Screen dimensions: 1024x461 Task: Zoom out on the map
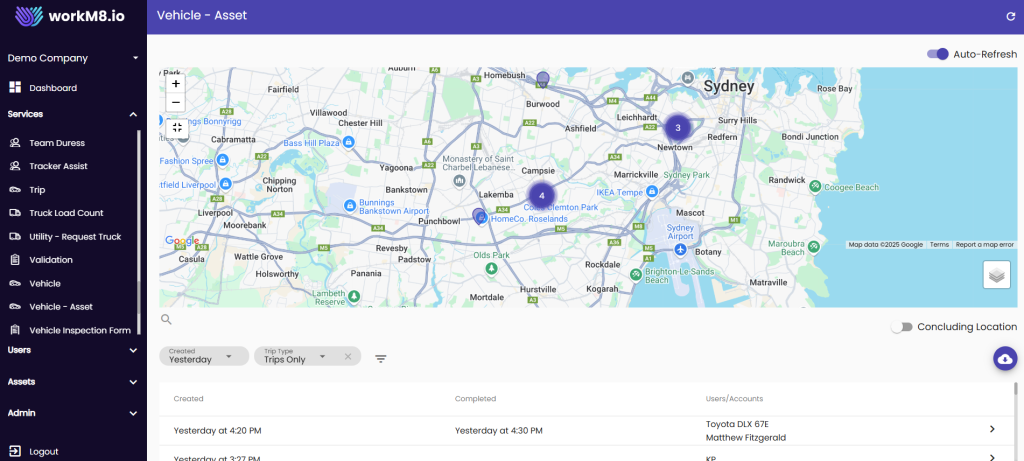pyautogui.click(x=176, y=103)
